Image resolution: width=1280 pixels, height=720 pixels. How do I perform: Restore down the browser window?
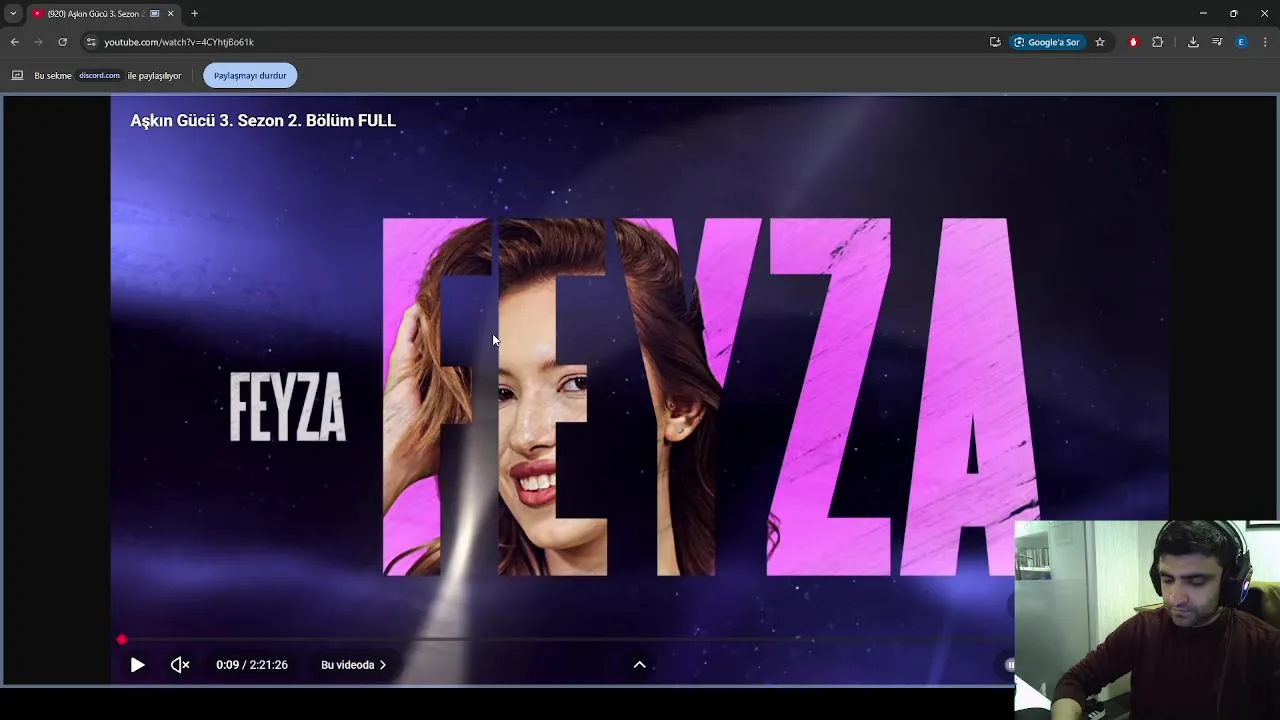tap(1234, 14)
